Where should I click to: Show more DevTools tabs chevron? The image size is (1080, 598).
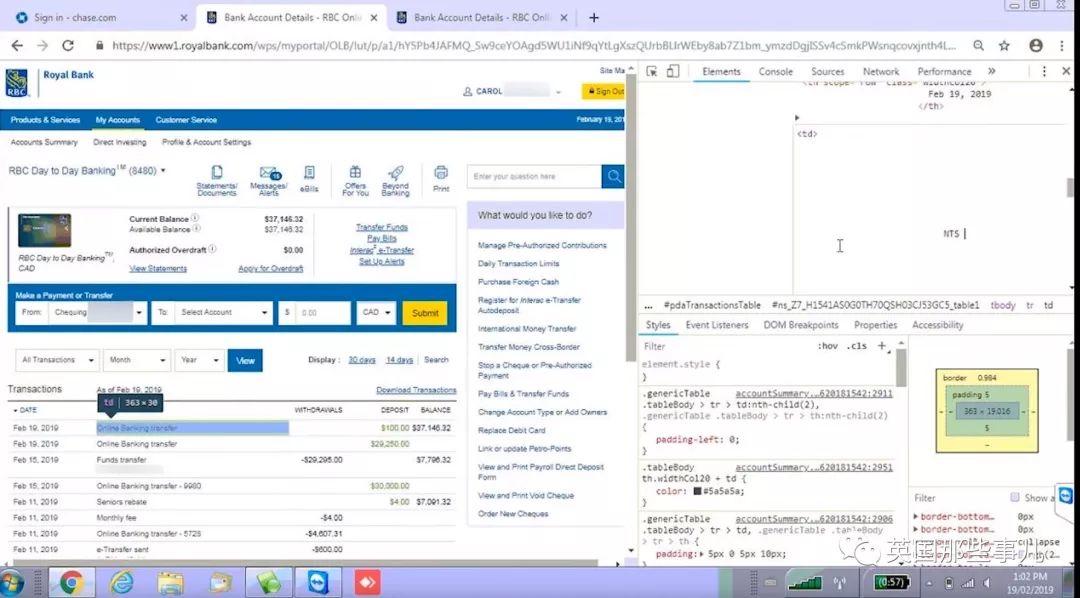pos(992,72)
